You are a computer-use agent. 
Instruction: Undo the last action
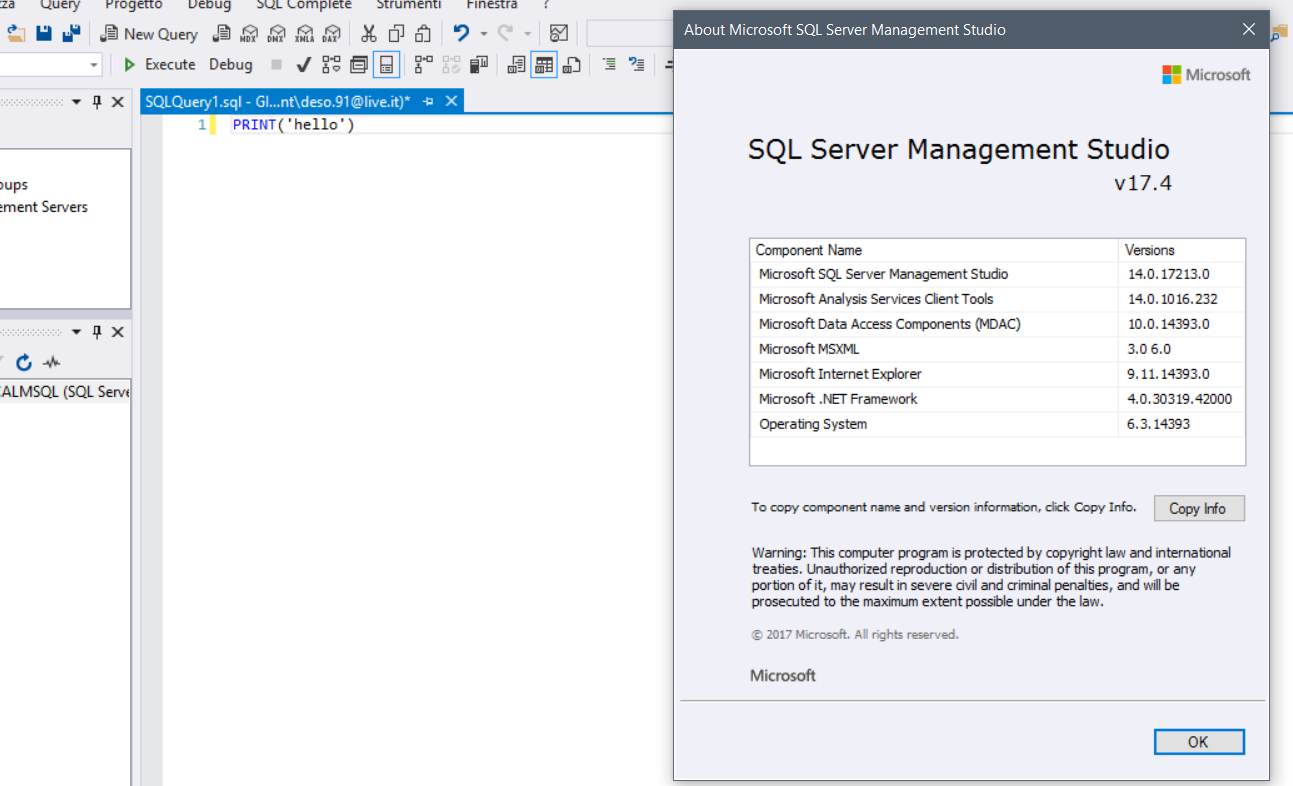click(x=461, y=33)
